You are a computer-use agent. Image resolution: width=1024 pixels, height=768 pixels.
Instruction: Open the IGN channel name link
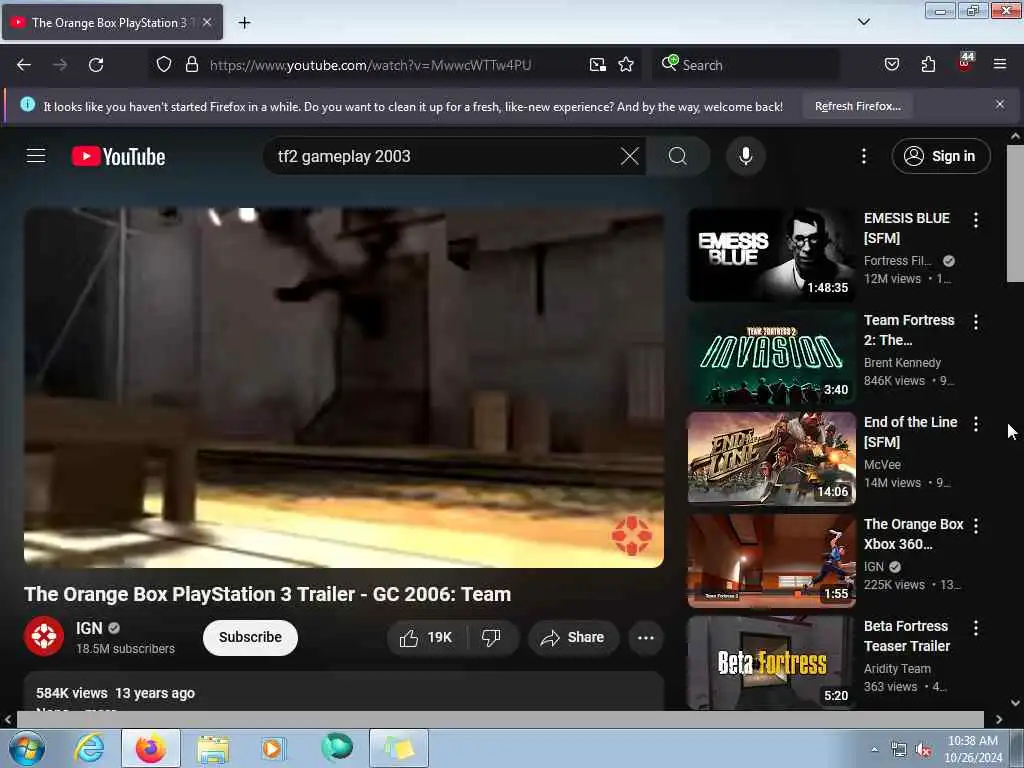(89, 628)
